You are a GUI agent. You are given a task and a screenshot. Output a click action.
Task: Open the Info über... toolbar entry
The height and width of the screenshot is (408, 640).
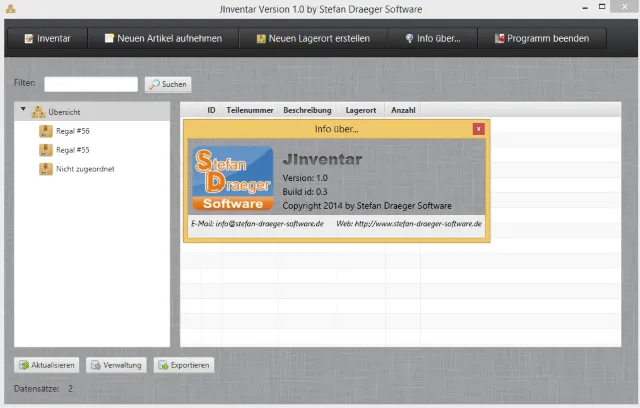431,39
